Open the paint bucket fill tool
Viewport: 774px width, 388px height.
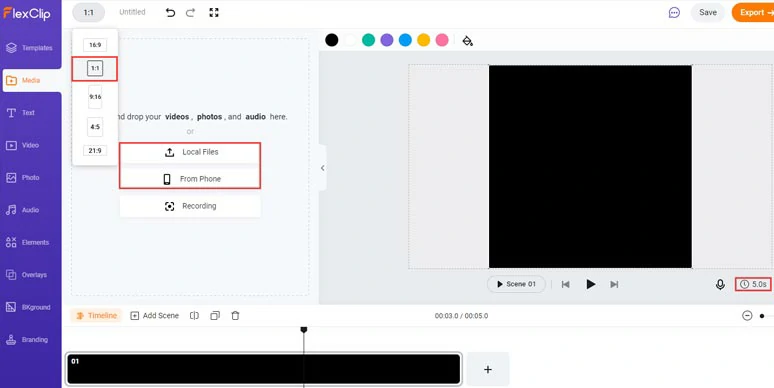pos(467,40)
